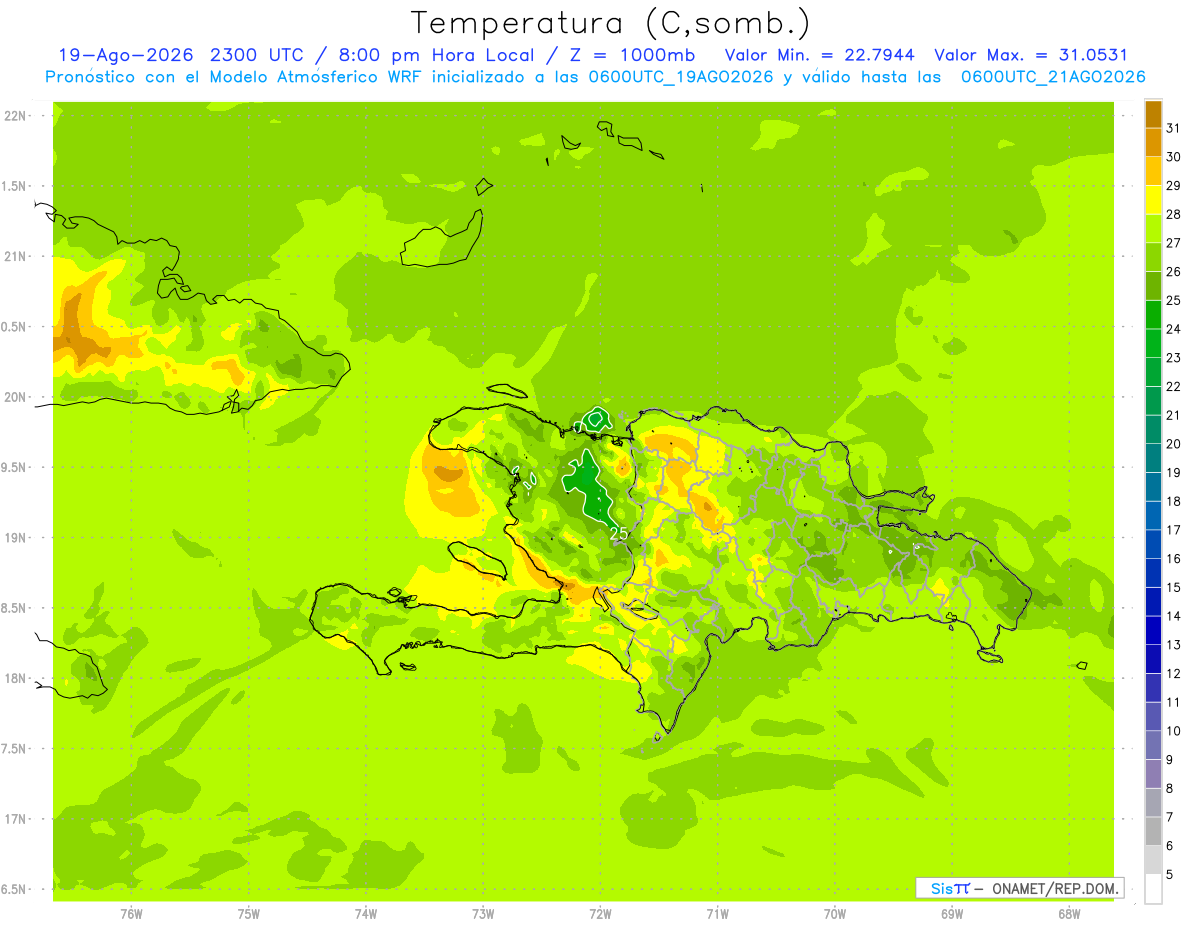The width and height of the screenshot is (1200, 927).
Task: Click the colorbar label "15"
Action: point(1173,587)
